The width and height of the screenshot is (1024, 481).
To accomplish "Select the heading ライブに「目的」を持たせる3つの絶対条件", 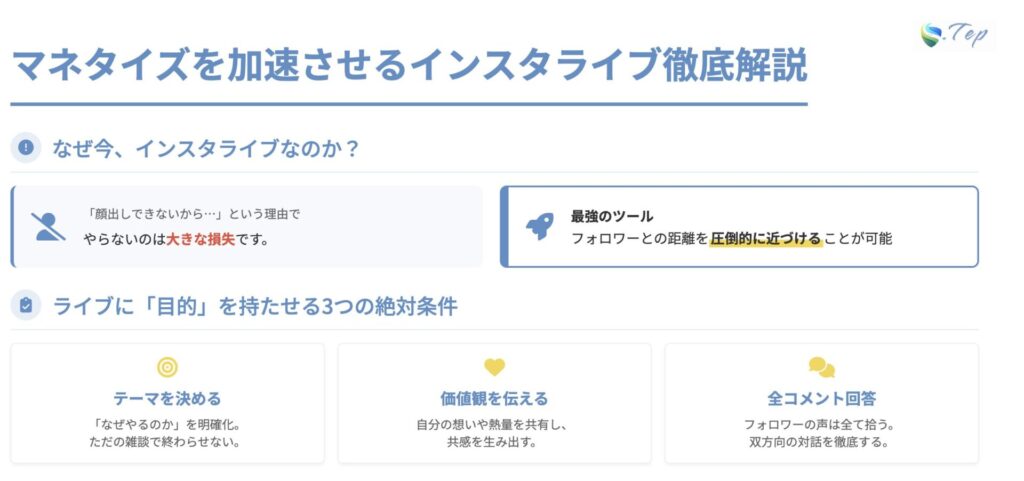I will [254, 307].
